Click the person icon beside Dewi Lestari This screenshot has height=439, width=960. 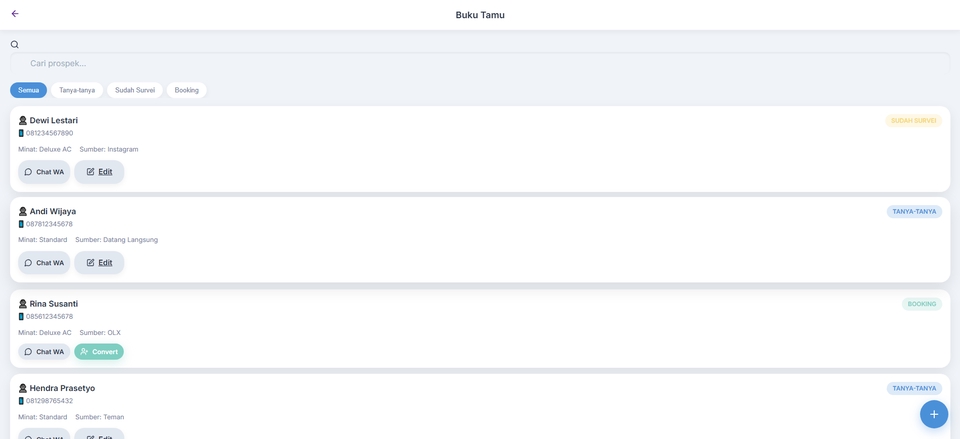coord(23,120)
